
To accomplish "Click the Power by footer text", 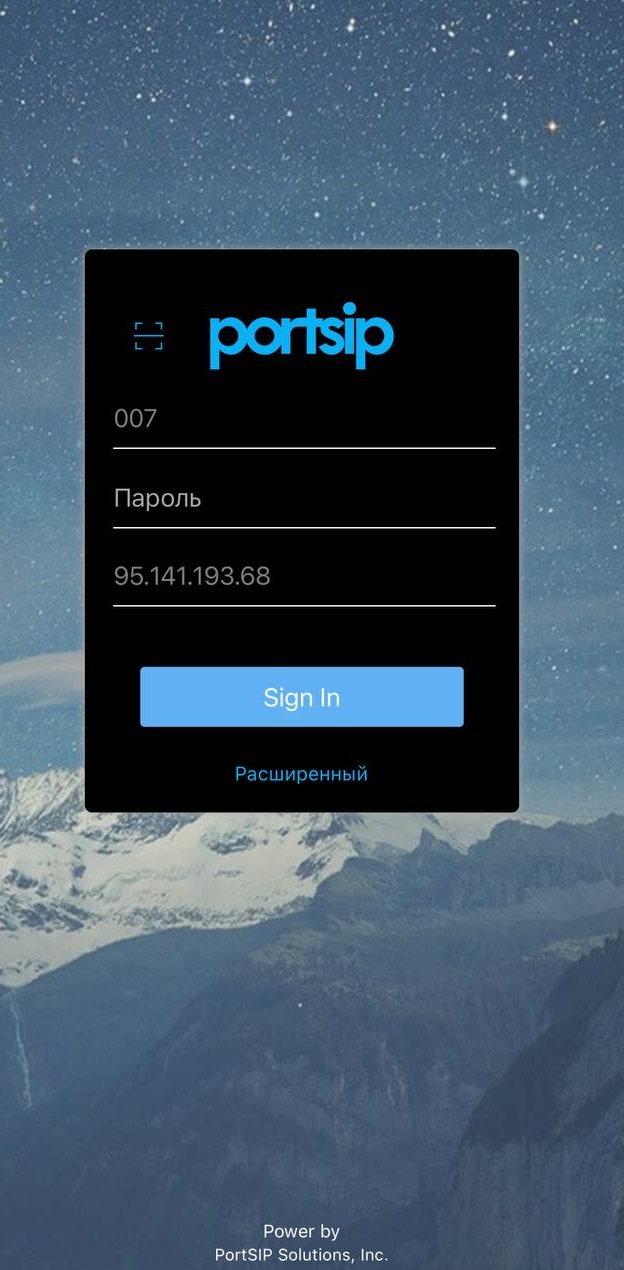I will [x=301, y=1231].
